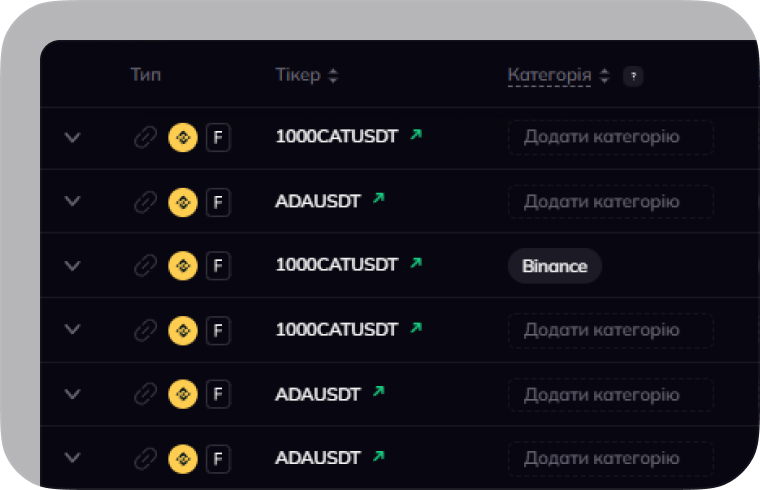Screen dimensions: 760x490
Task: Click the Тип column header
Action: pos(145,75)
